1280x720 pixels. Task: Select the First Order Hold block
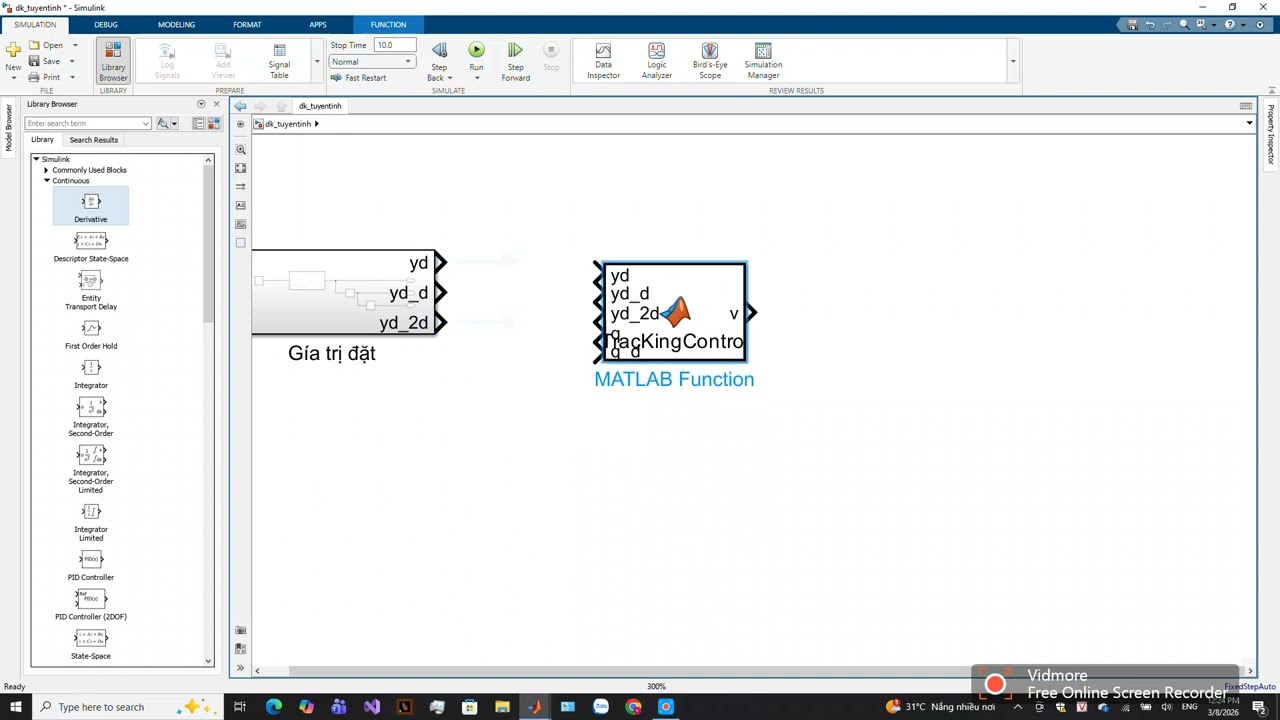pyautogui.click(x=90, y=335)
